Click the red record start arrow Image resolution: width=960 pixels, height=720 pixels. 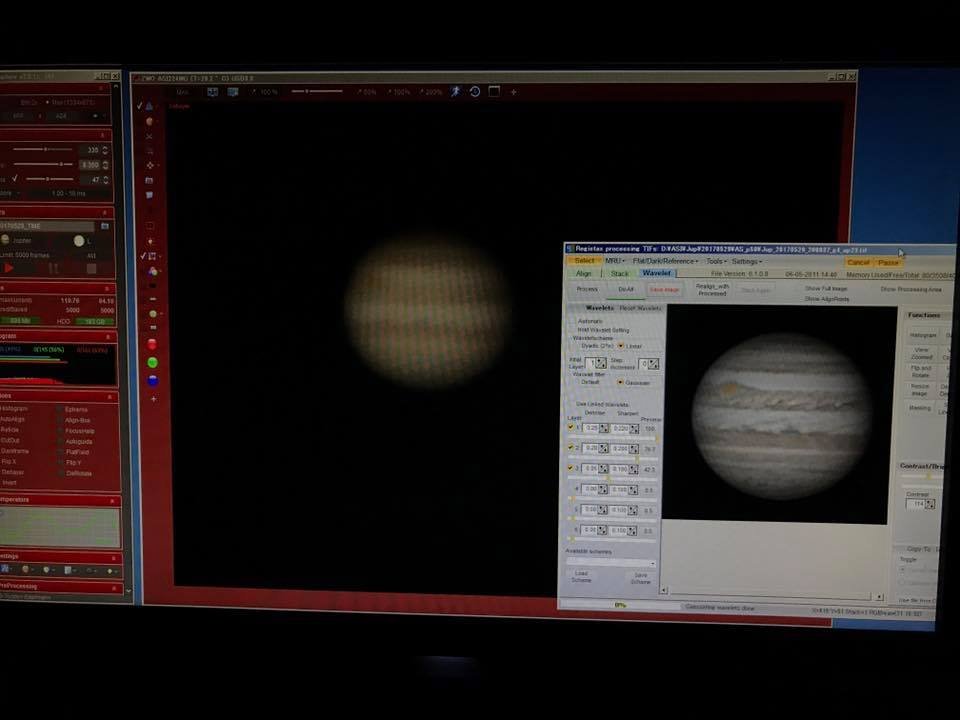(x=9, y=268)
